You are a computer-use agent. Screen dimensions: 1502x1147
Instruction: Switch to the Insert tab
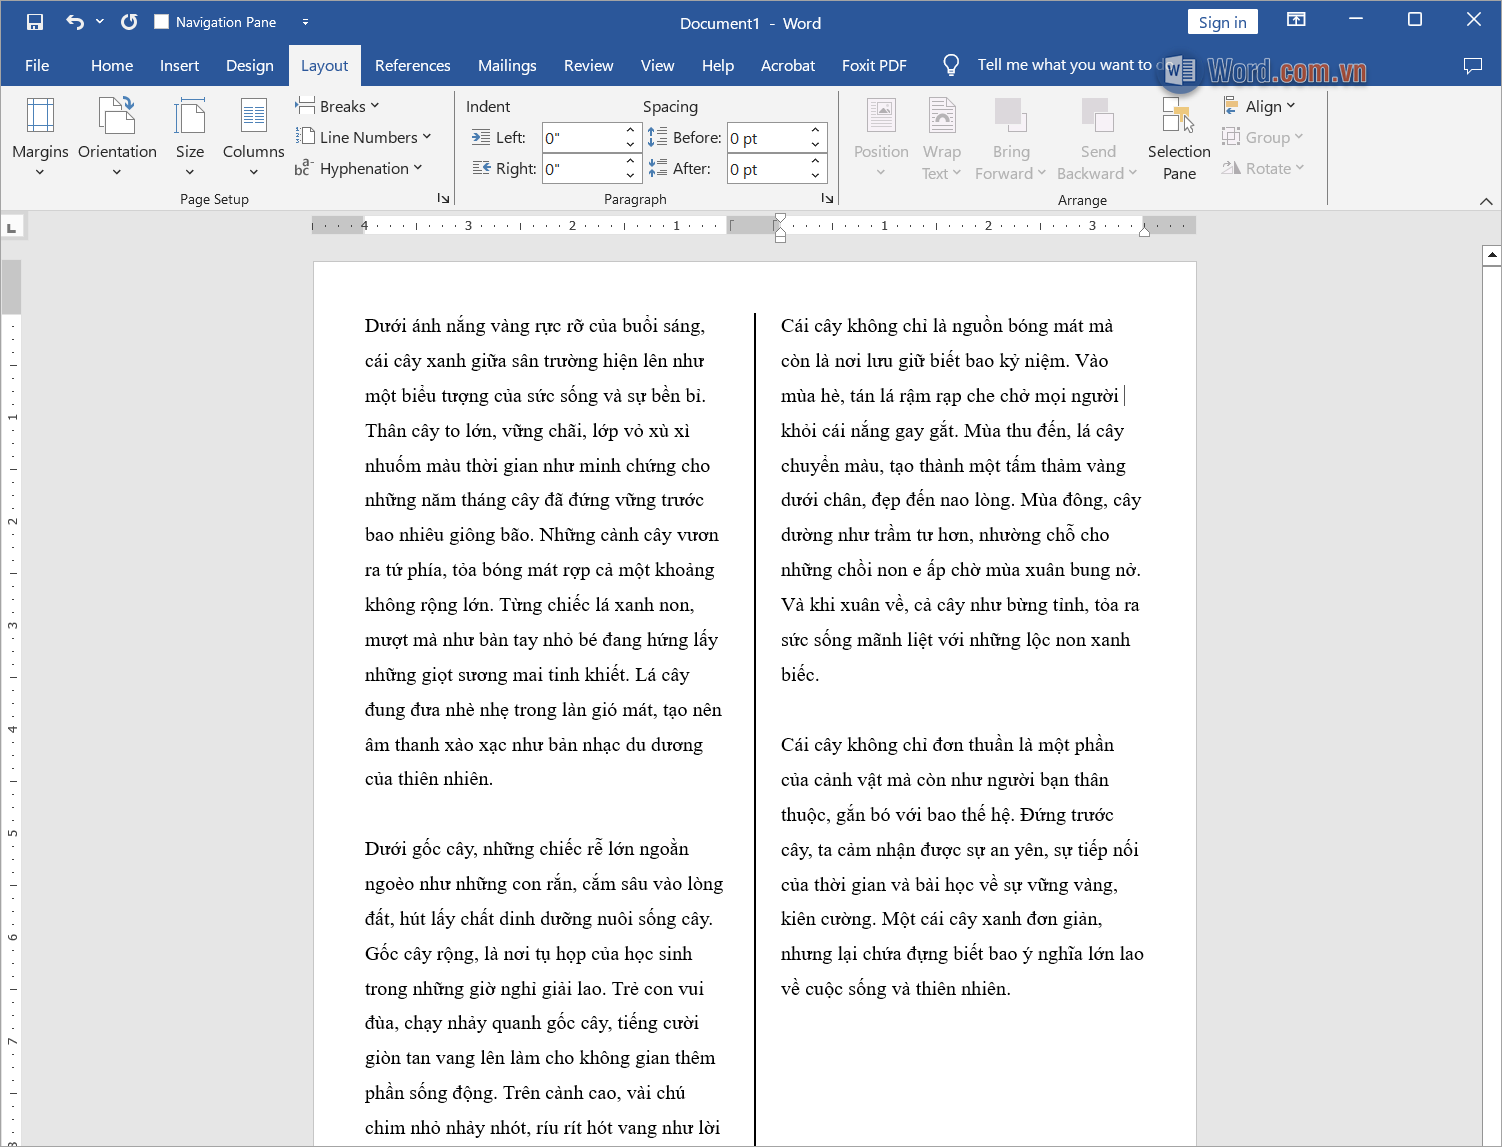click(179, 65)
